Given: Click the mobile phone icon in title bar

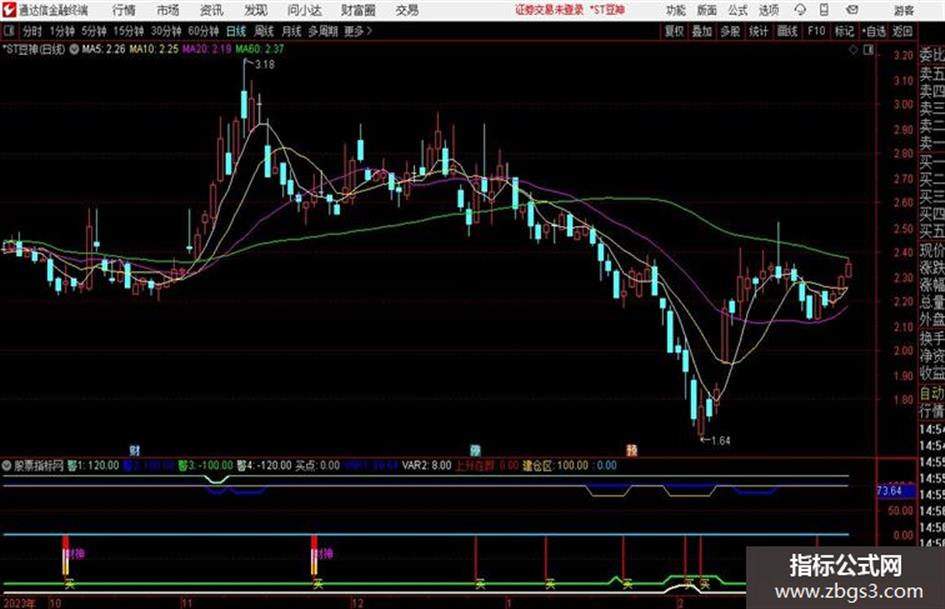Looking at the screenshot, I should [824, 10].
